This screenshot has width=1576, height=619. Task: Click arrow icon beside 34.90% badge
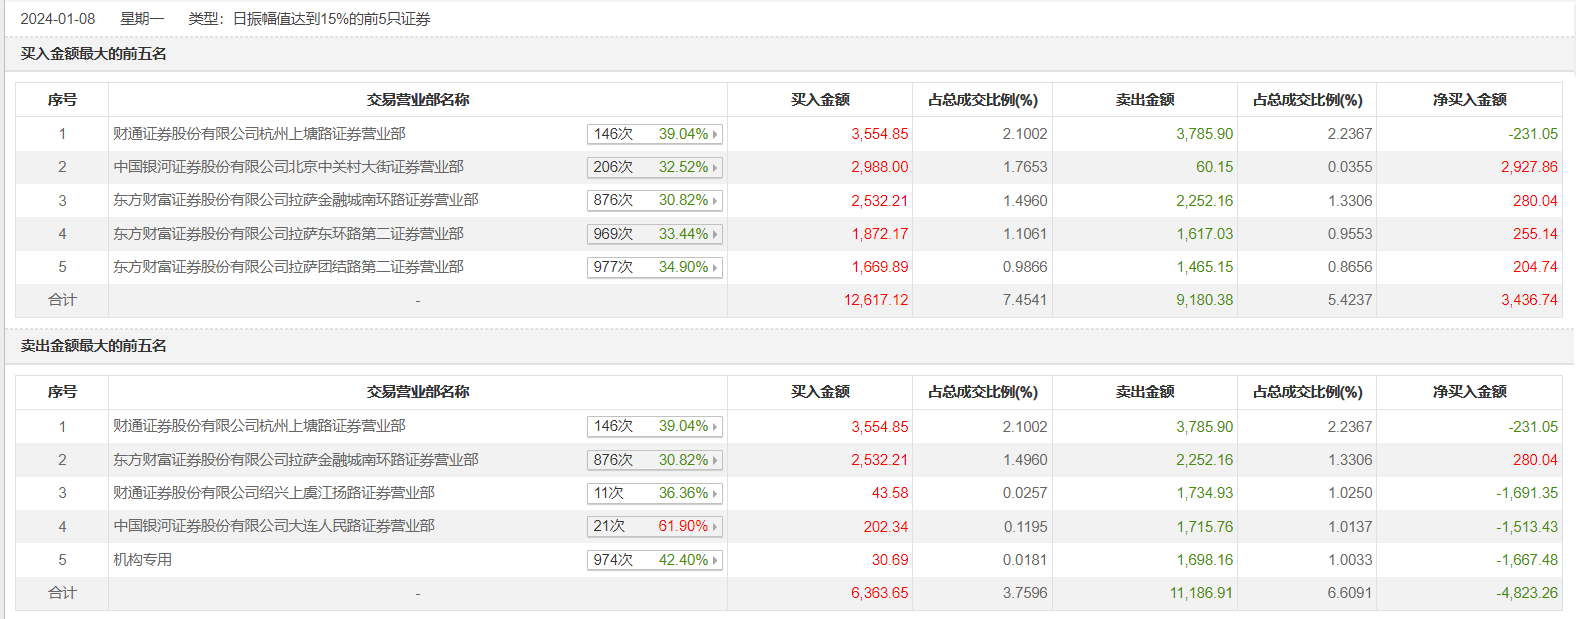[x=715, y=268]
